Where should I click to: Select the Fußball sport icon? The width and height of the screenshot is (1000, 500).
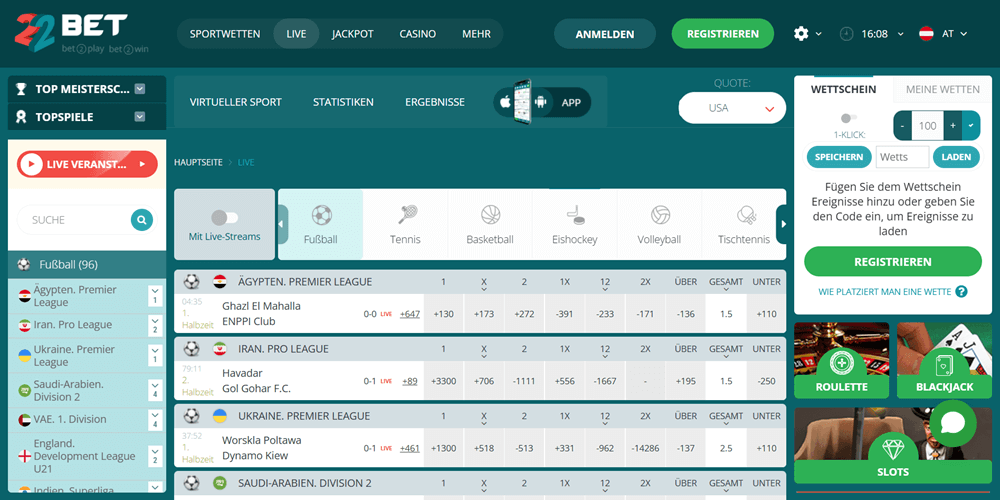point(321,215)
